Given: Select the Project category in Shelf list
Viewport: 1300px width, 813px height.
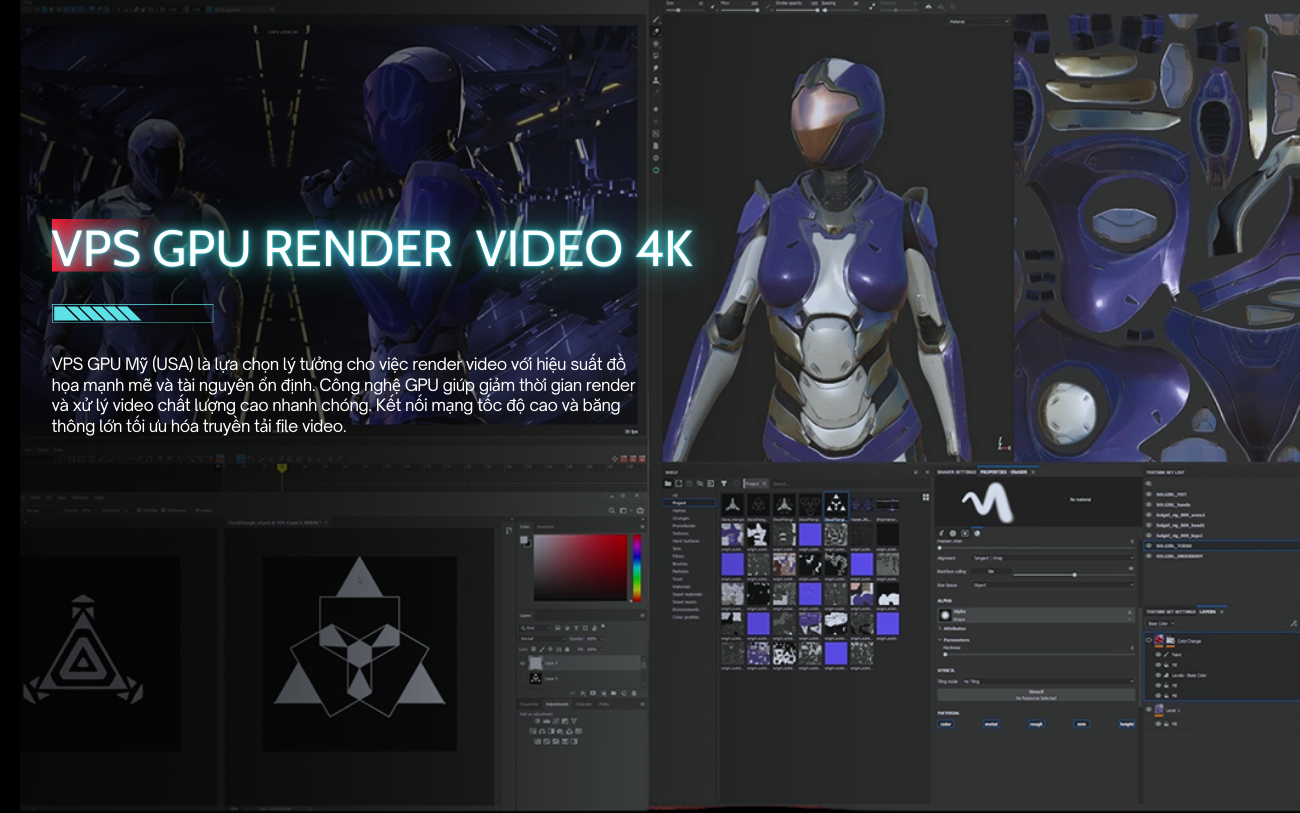Looking at the screenshot, I should [689, 503].
